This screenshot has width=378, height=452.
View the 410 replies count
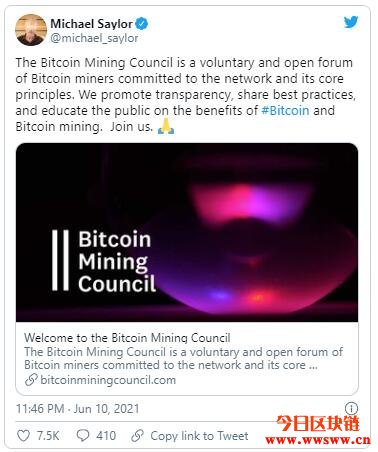(106, 436)
